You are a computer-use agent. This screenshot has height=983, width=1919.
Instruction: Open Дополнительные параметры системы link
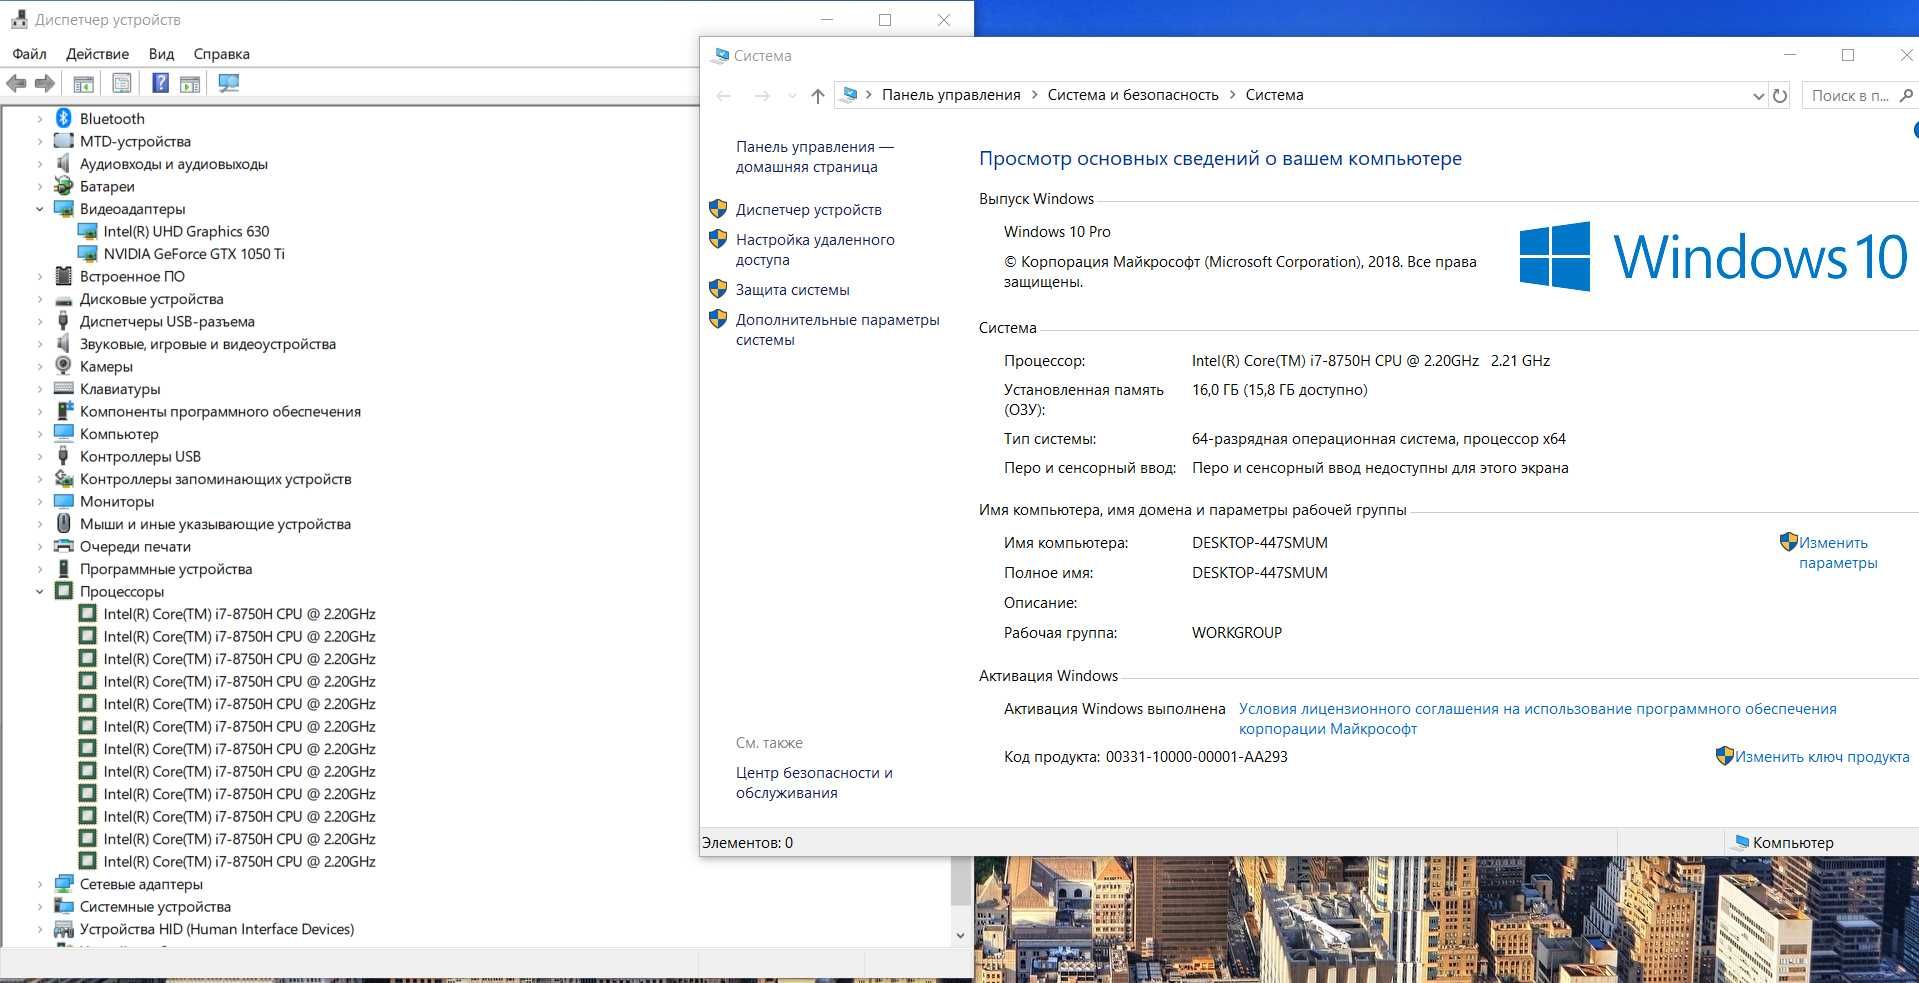coord(838,329)
